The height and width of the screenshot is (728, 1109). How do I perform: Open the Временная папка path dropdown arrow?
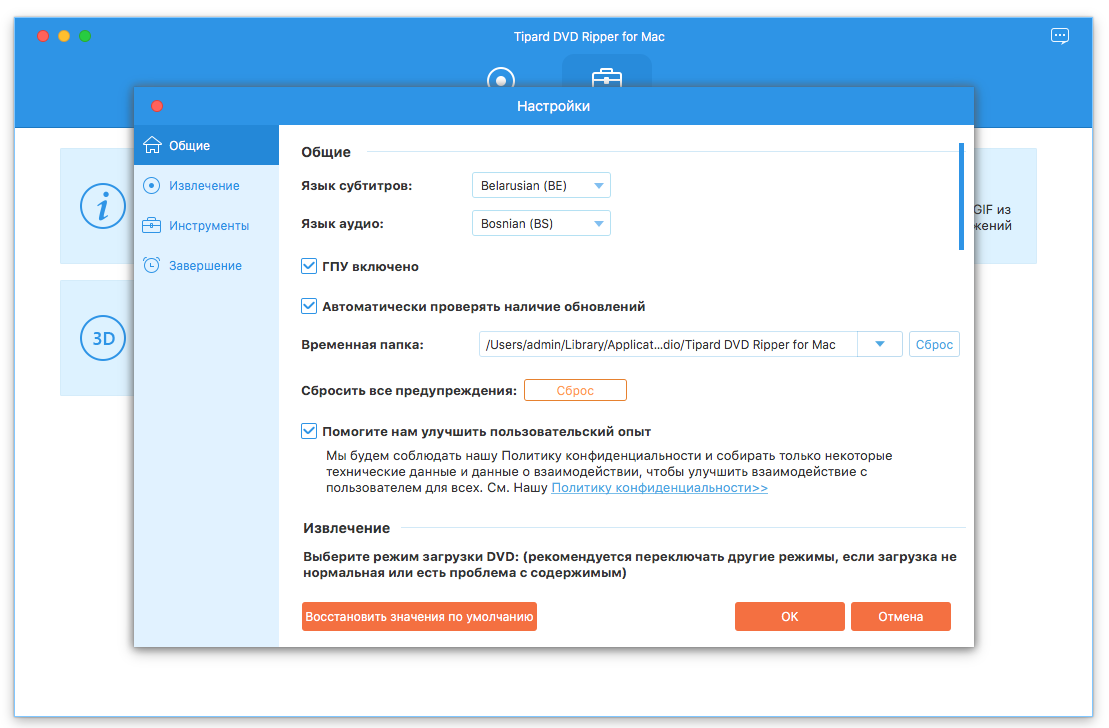(880, 345)
